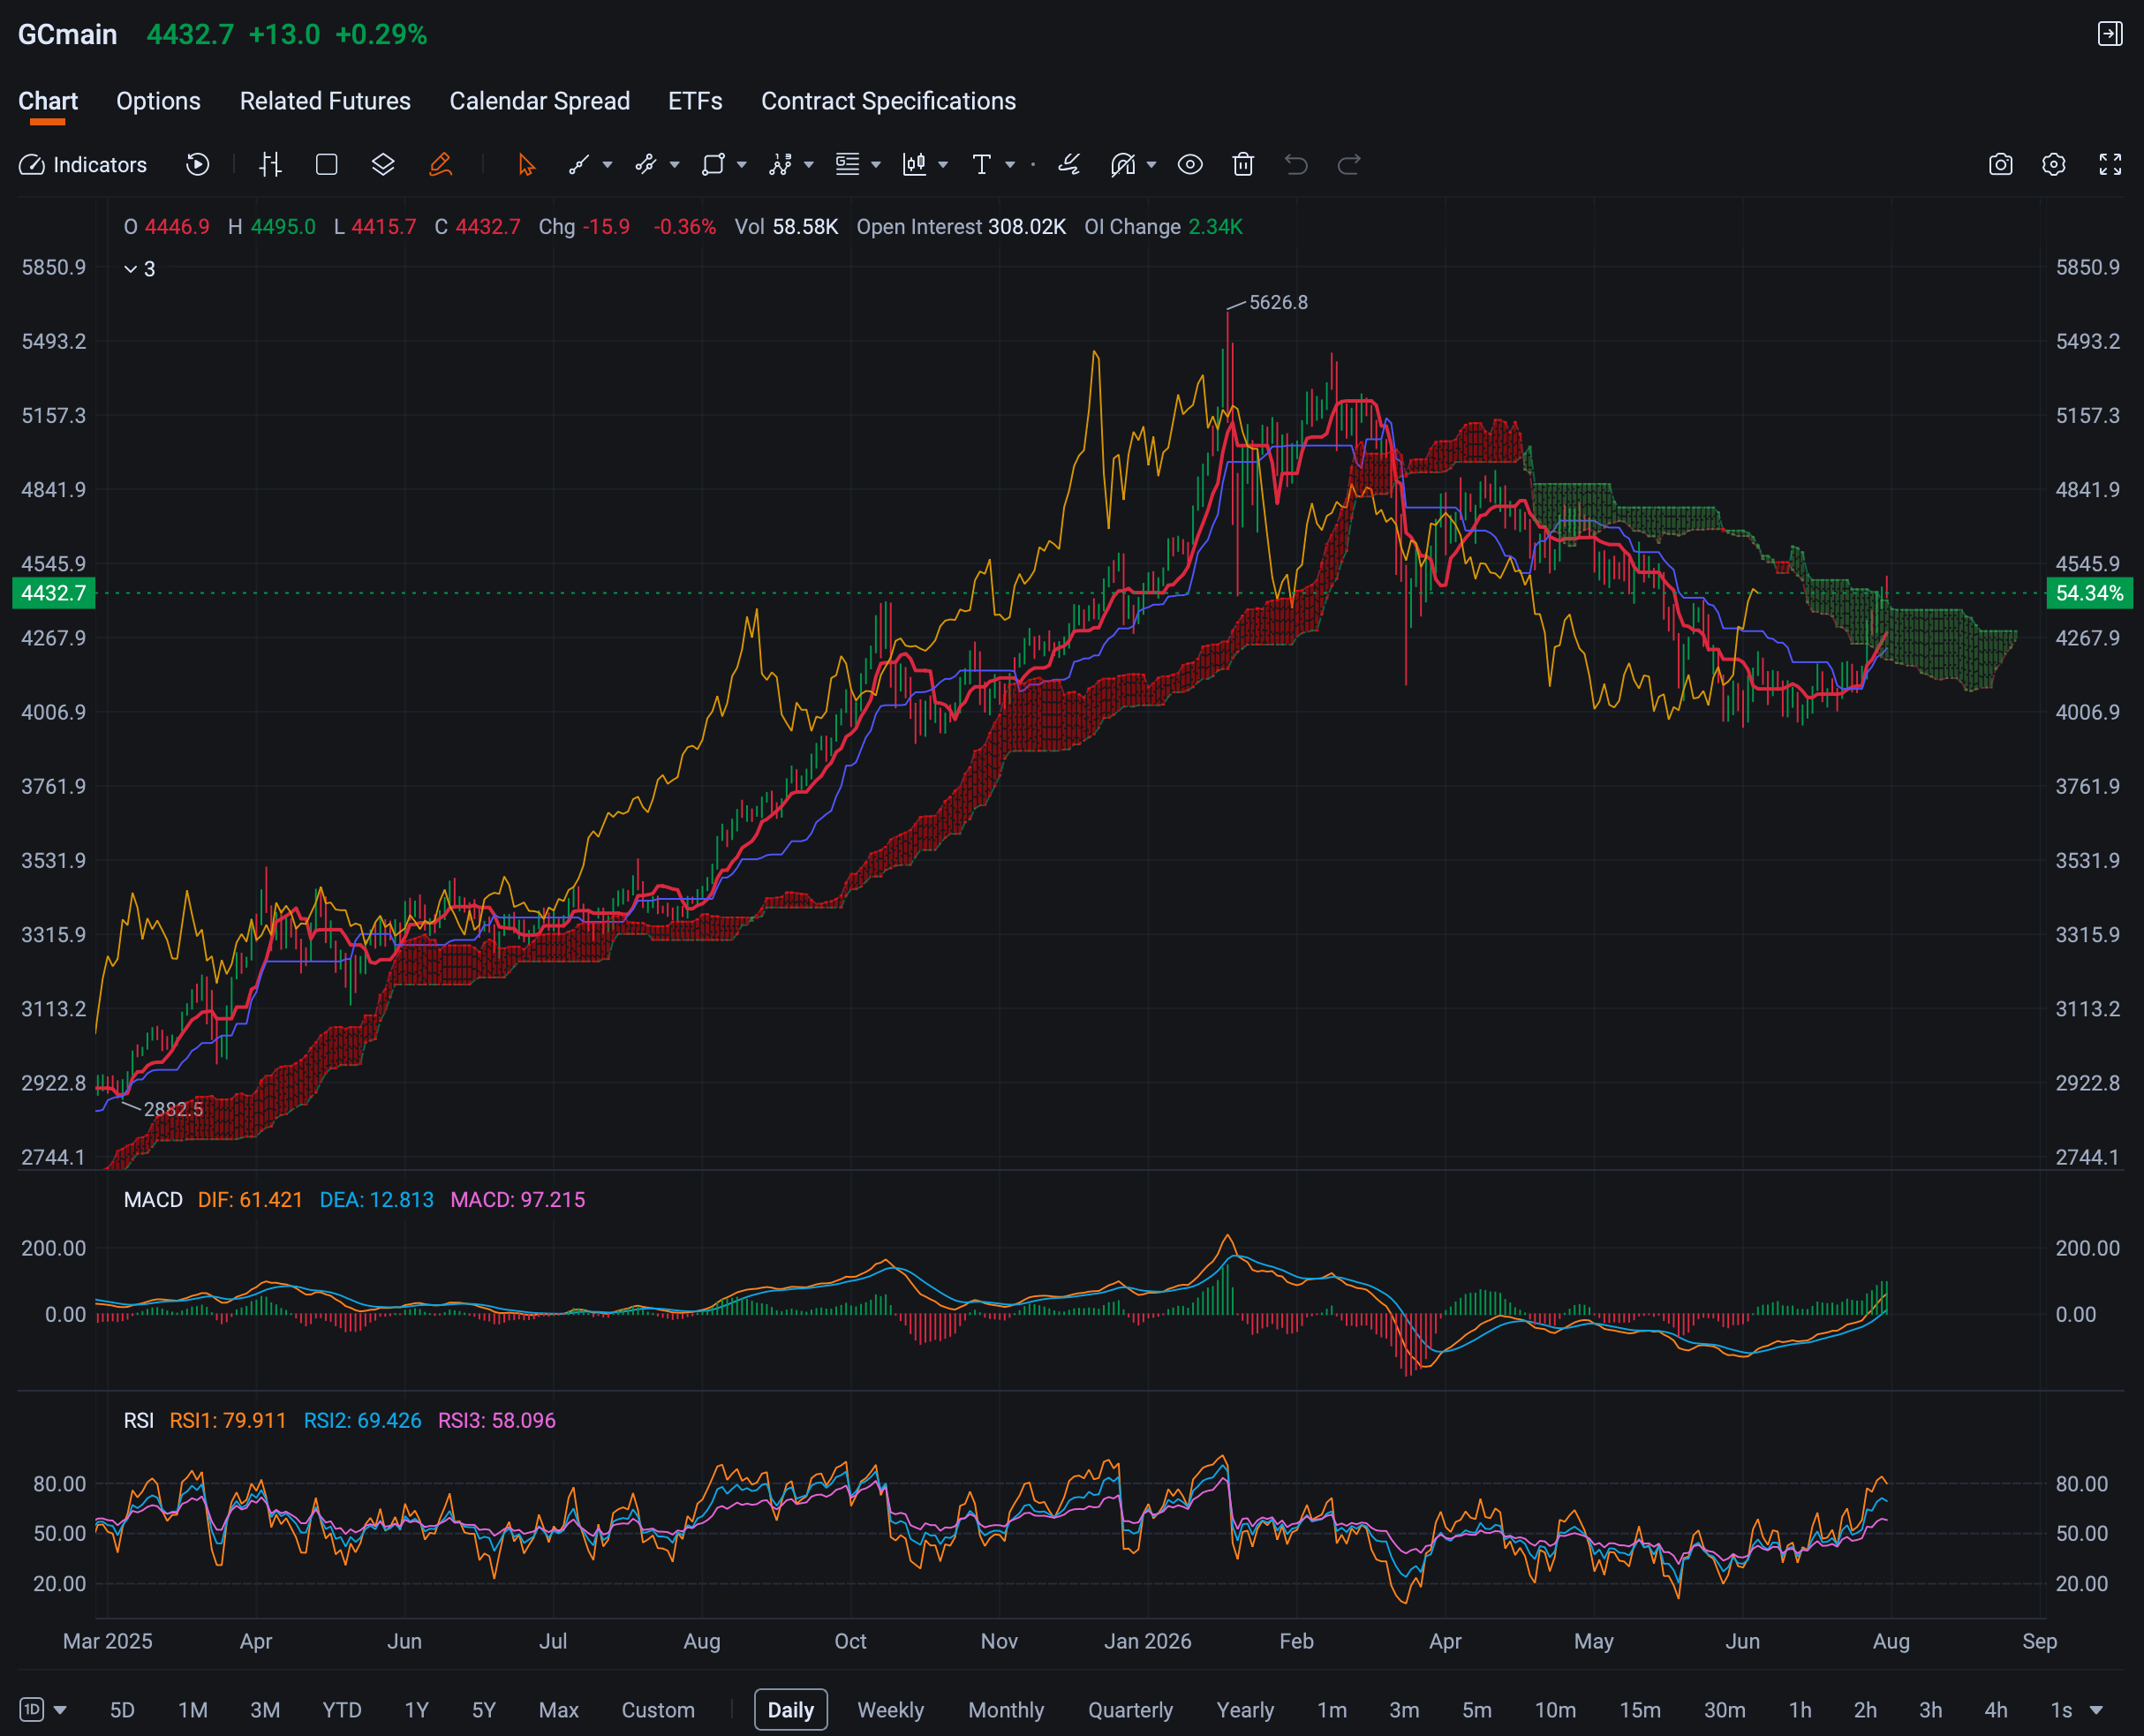Select the wave pattern drawing tool

(780, 165)
